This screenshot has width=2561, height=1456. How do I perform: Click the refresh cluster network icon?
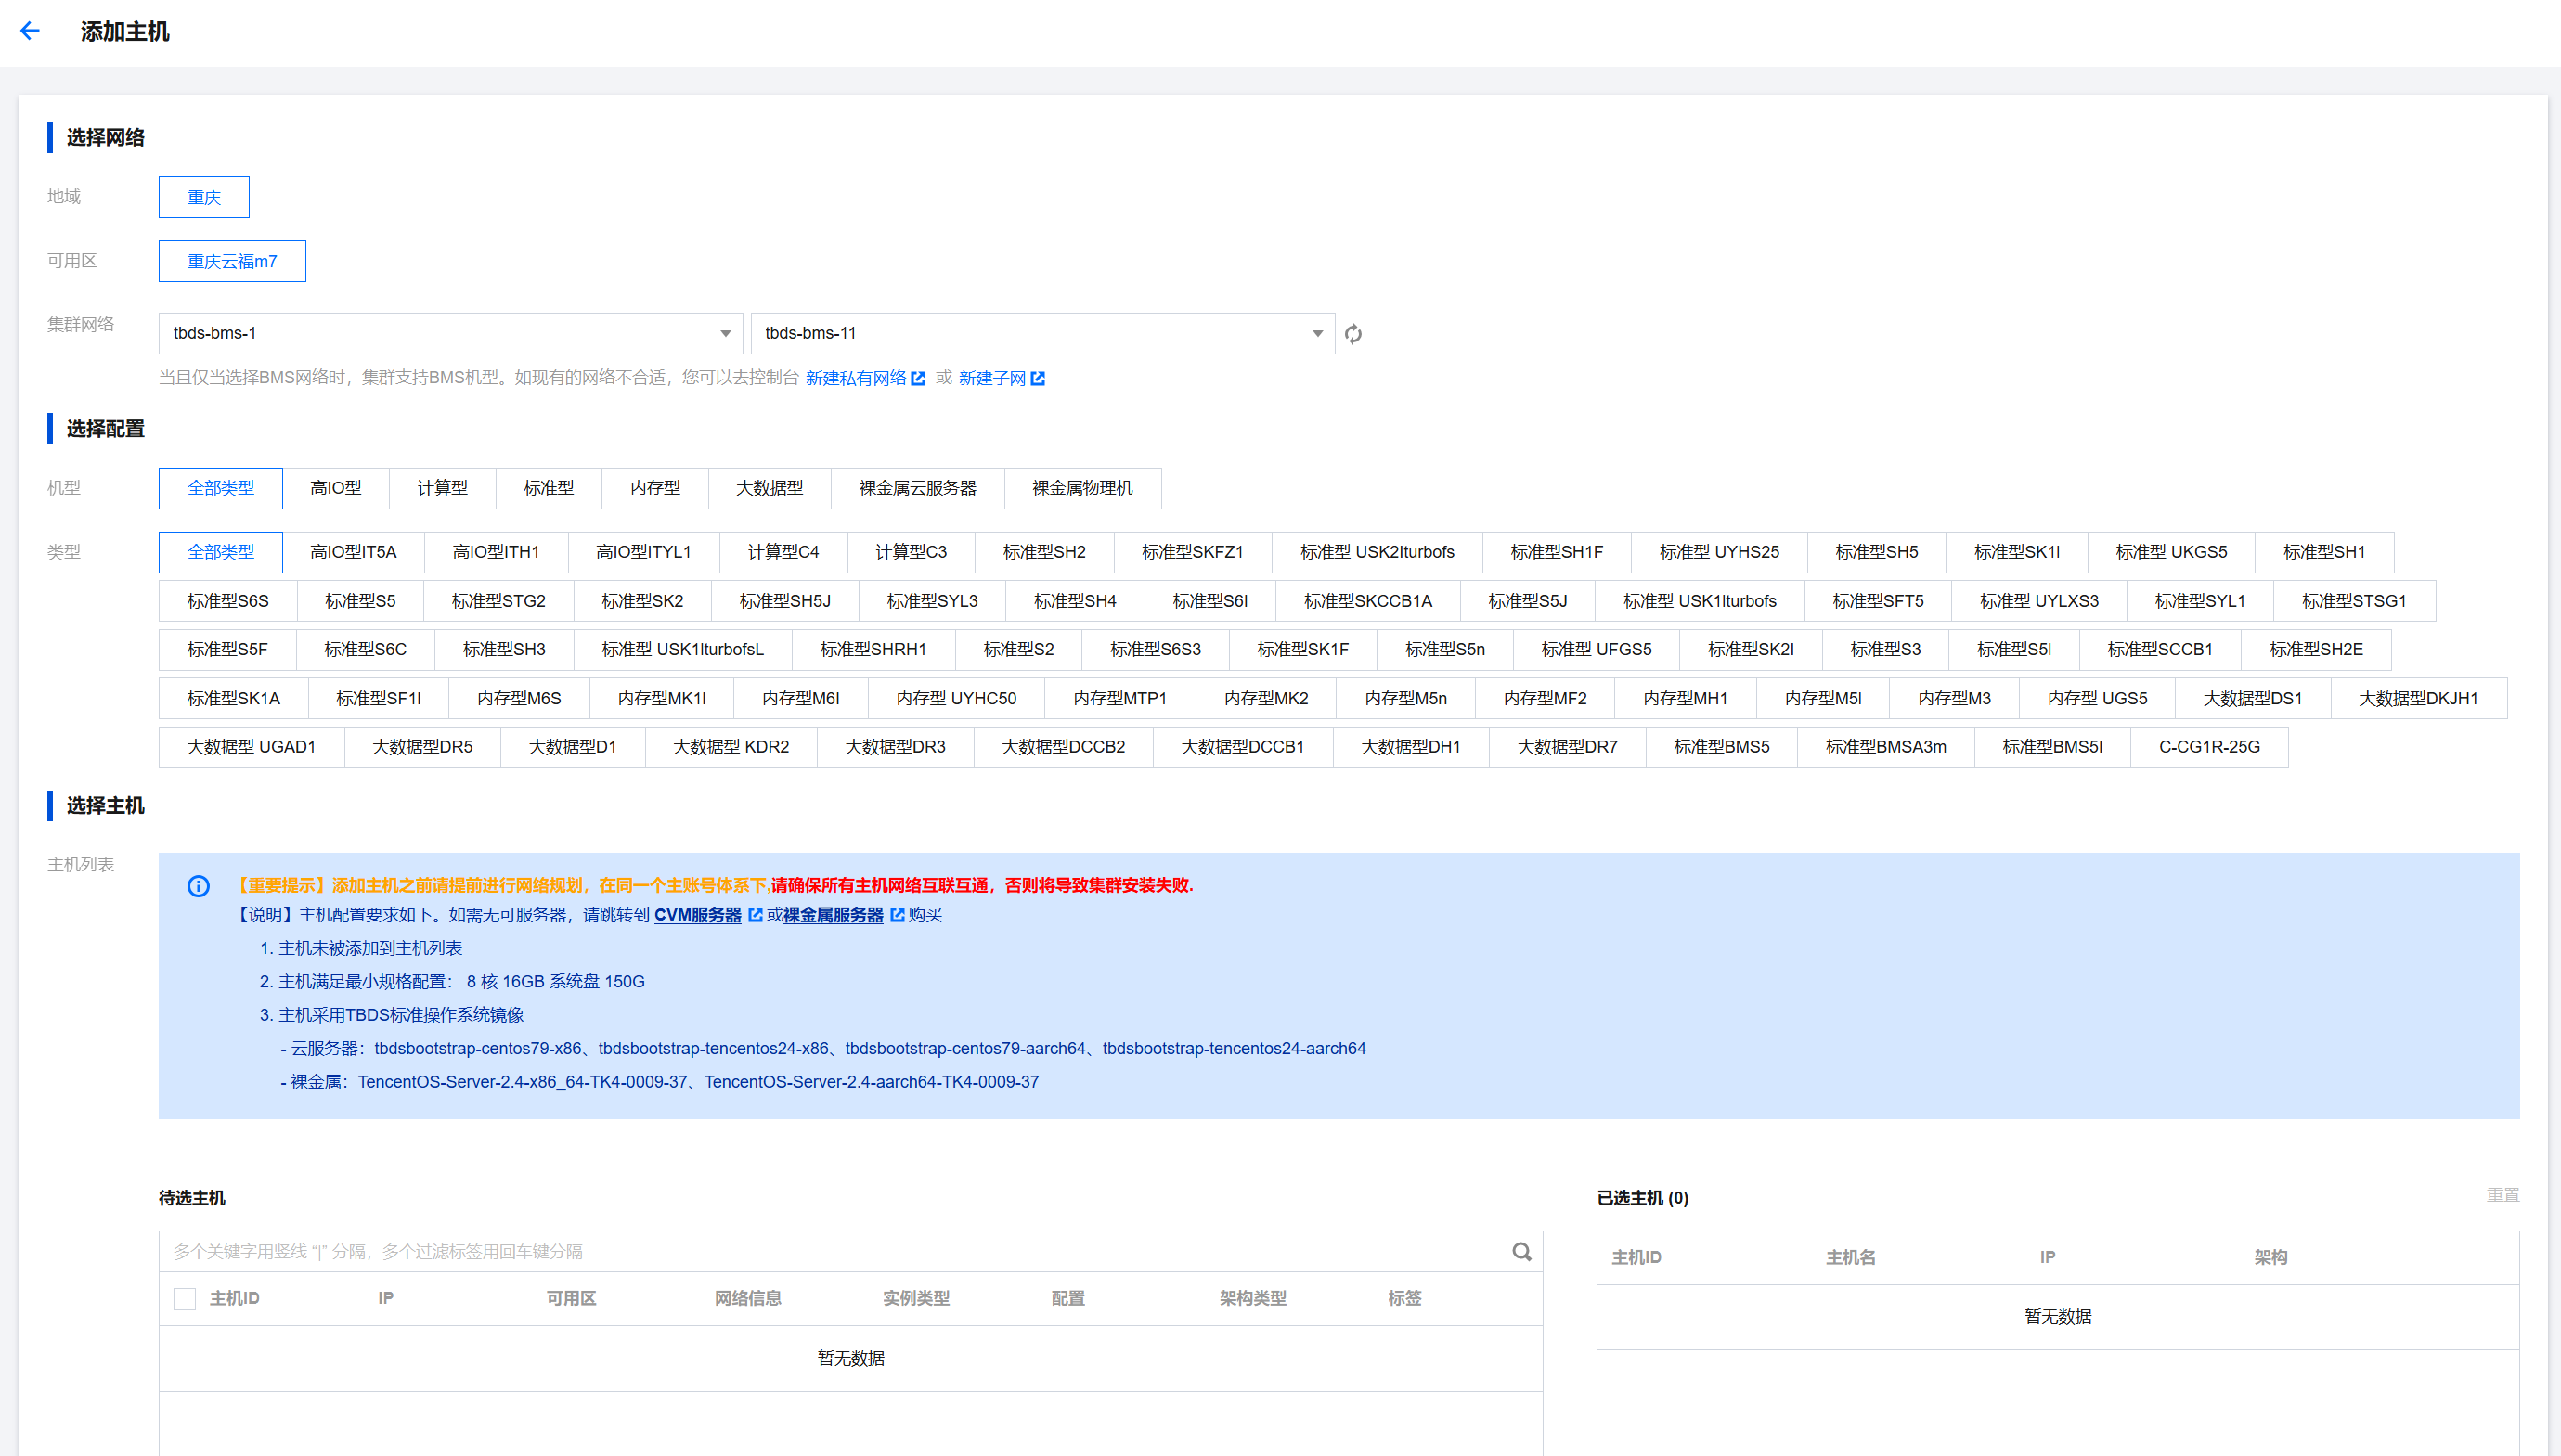1353,334
